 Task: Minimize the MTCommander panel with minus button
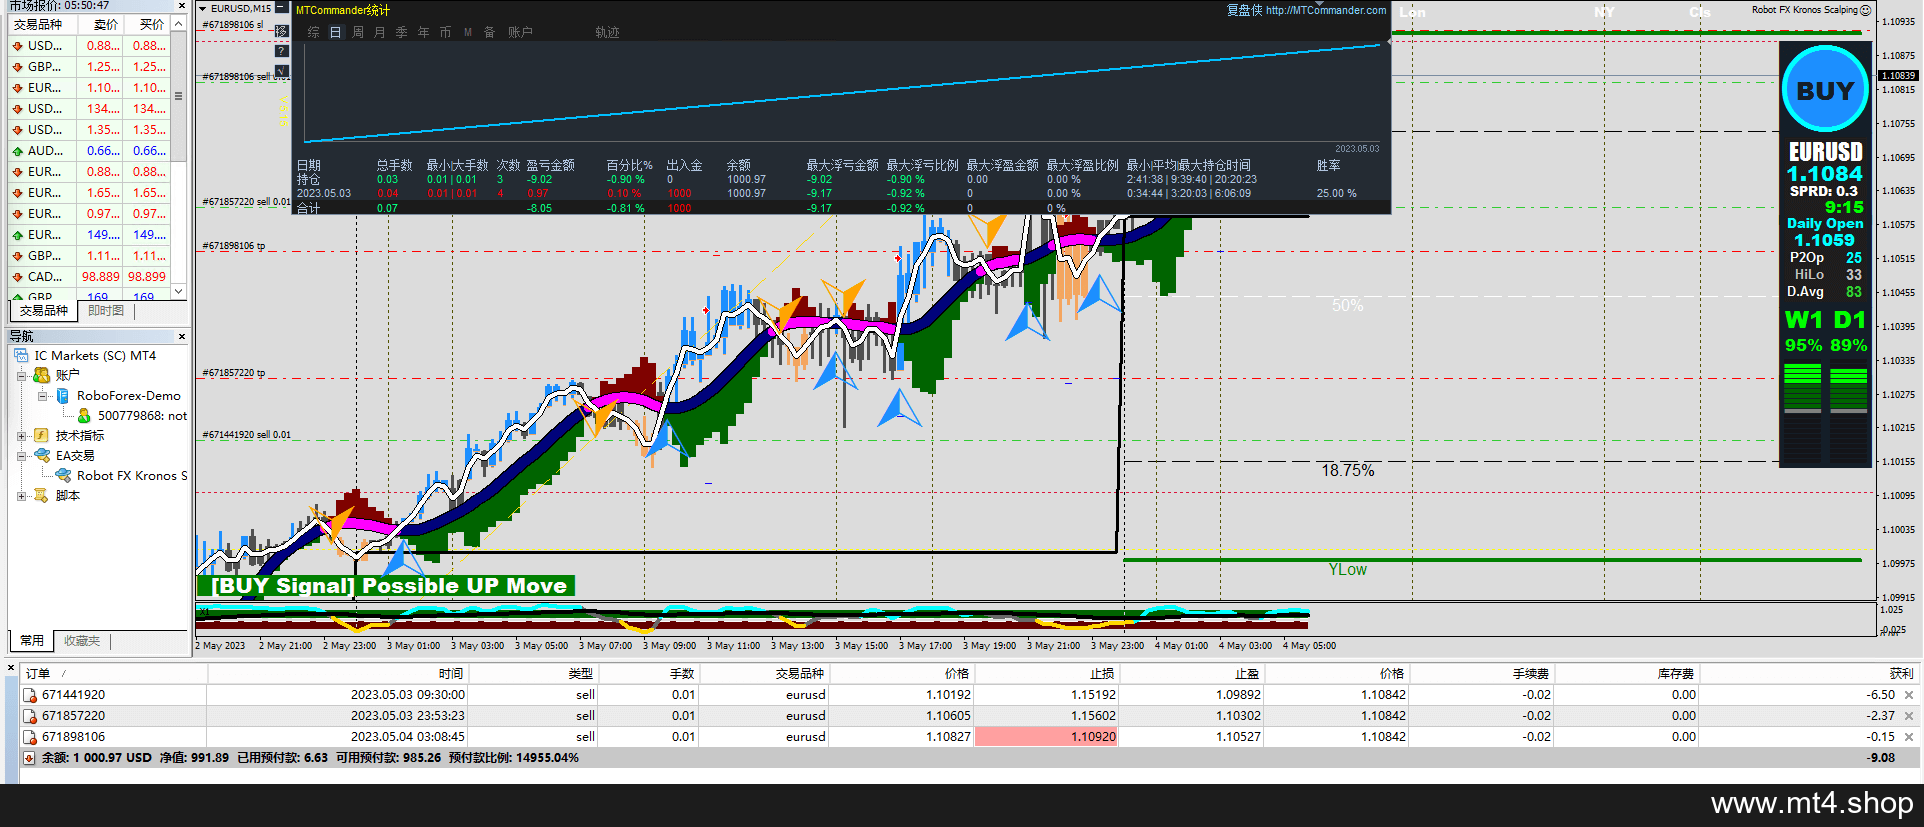coord(281,9)
